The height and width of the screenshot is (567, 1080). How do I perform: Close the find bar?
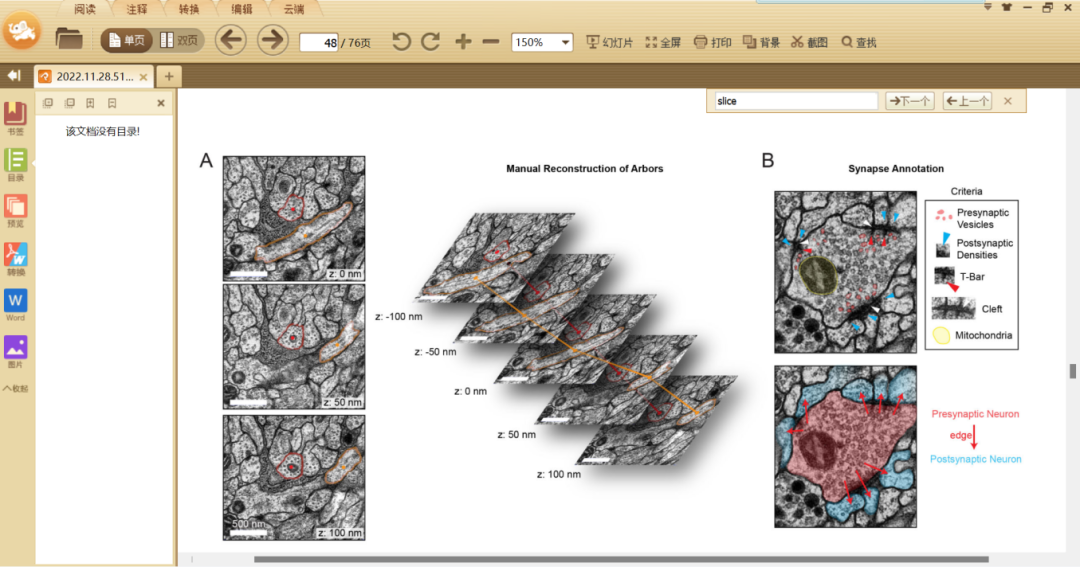1008,101
